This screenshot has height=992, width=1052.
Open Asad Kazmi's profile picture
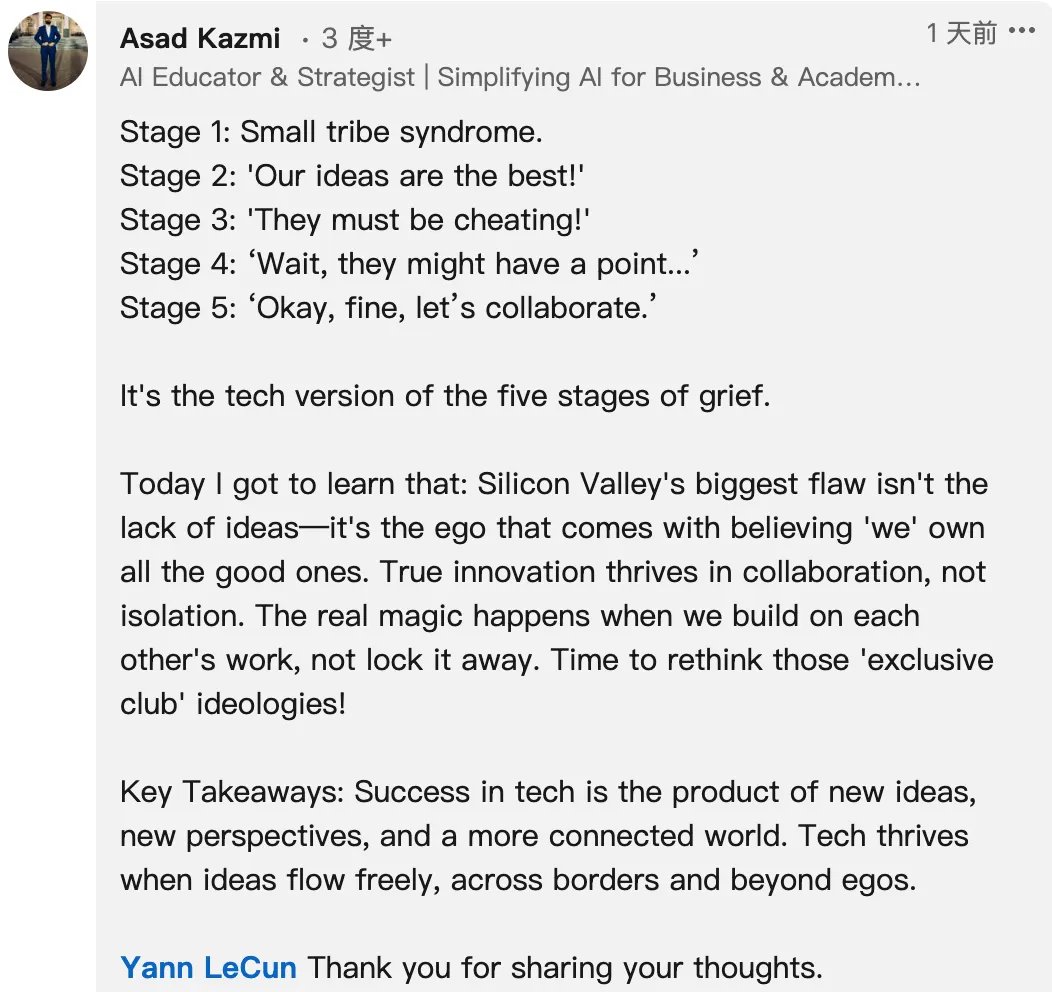tap(48, 50)
